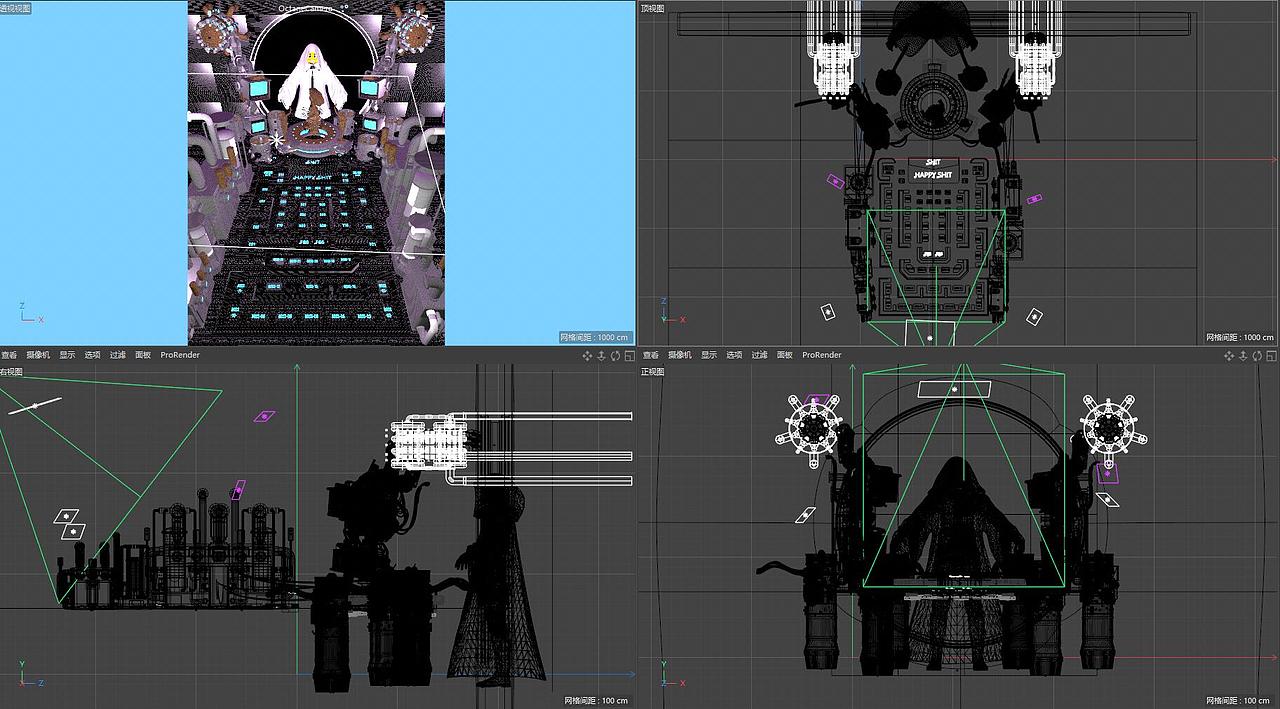The height and width of the screenshot is (709, 1280).
Task: Select bottom-right white light in the top view
Action: (x=1035, y=318)
